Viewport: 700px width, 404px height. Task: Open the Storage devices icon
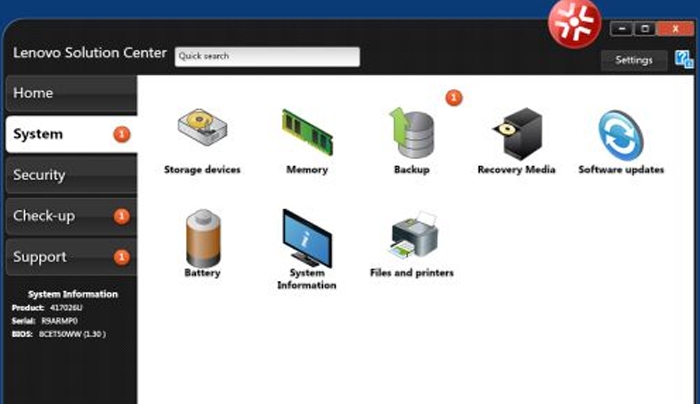click(202, 128)
